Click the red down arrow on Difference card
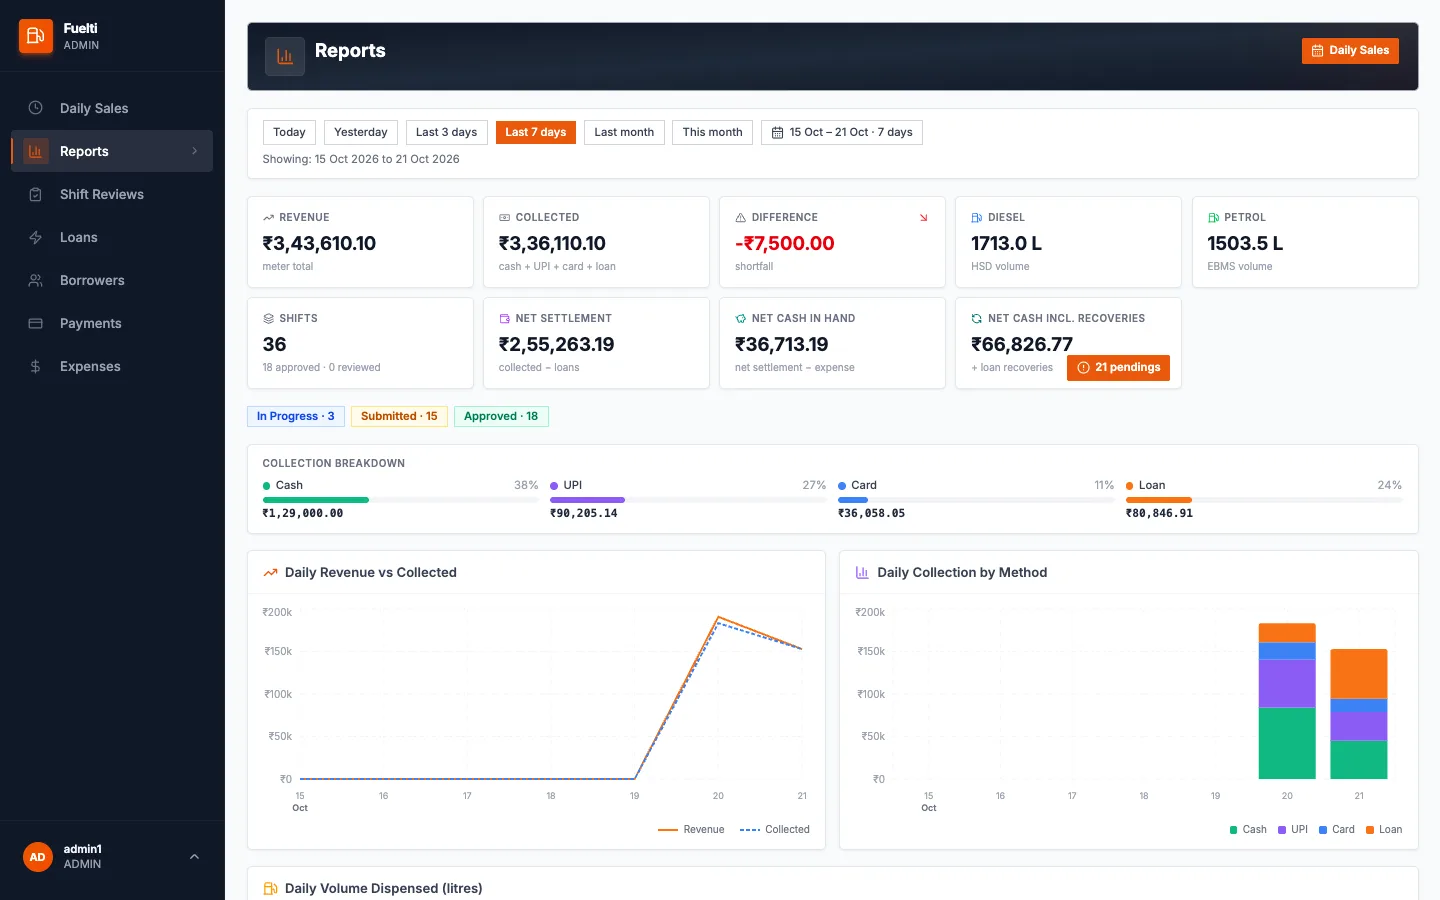The image size is (1440, 900). (x=923, y=217)
